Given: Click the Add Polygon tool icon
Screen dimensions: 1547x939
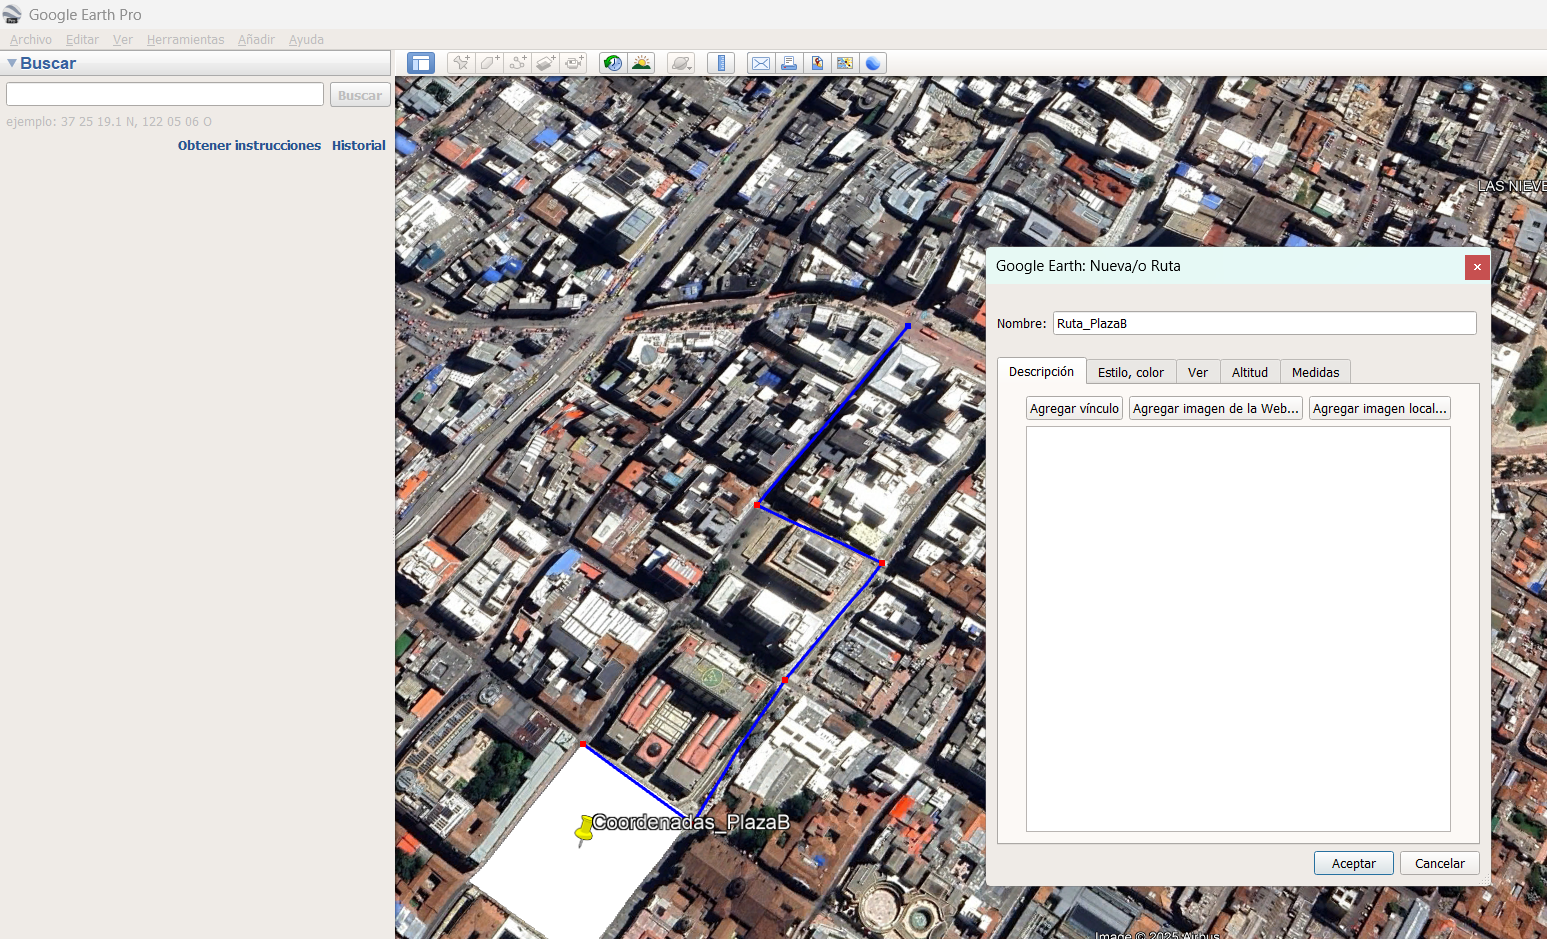Looking at the screenshot, I should [x=489, y=63].
